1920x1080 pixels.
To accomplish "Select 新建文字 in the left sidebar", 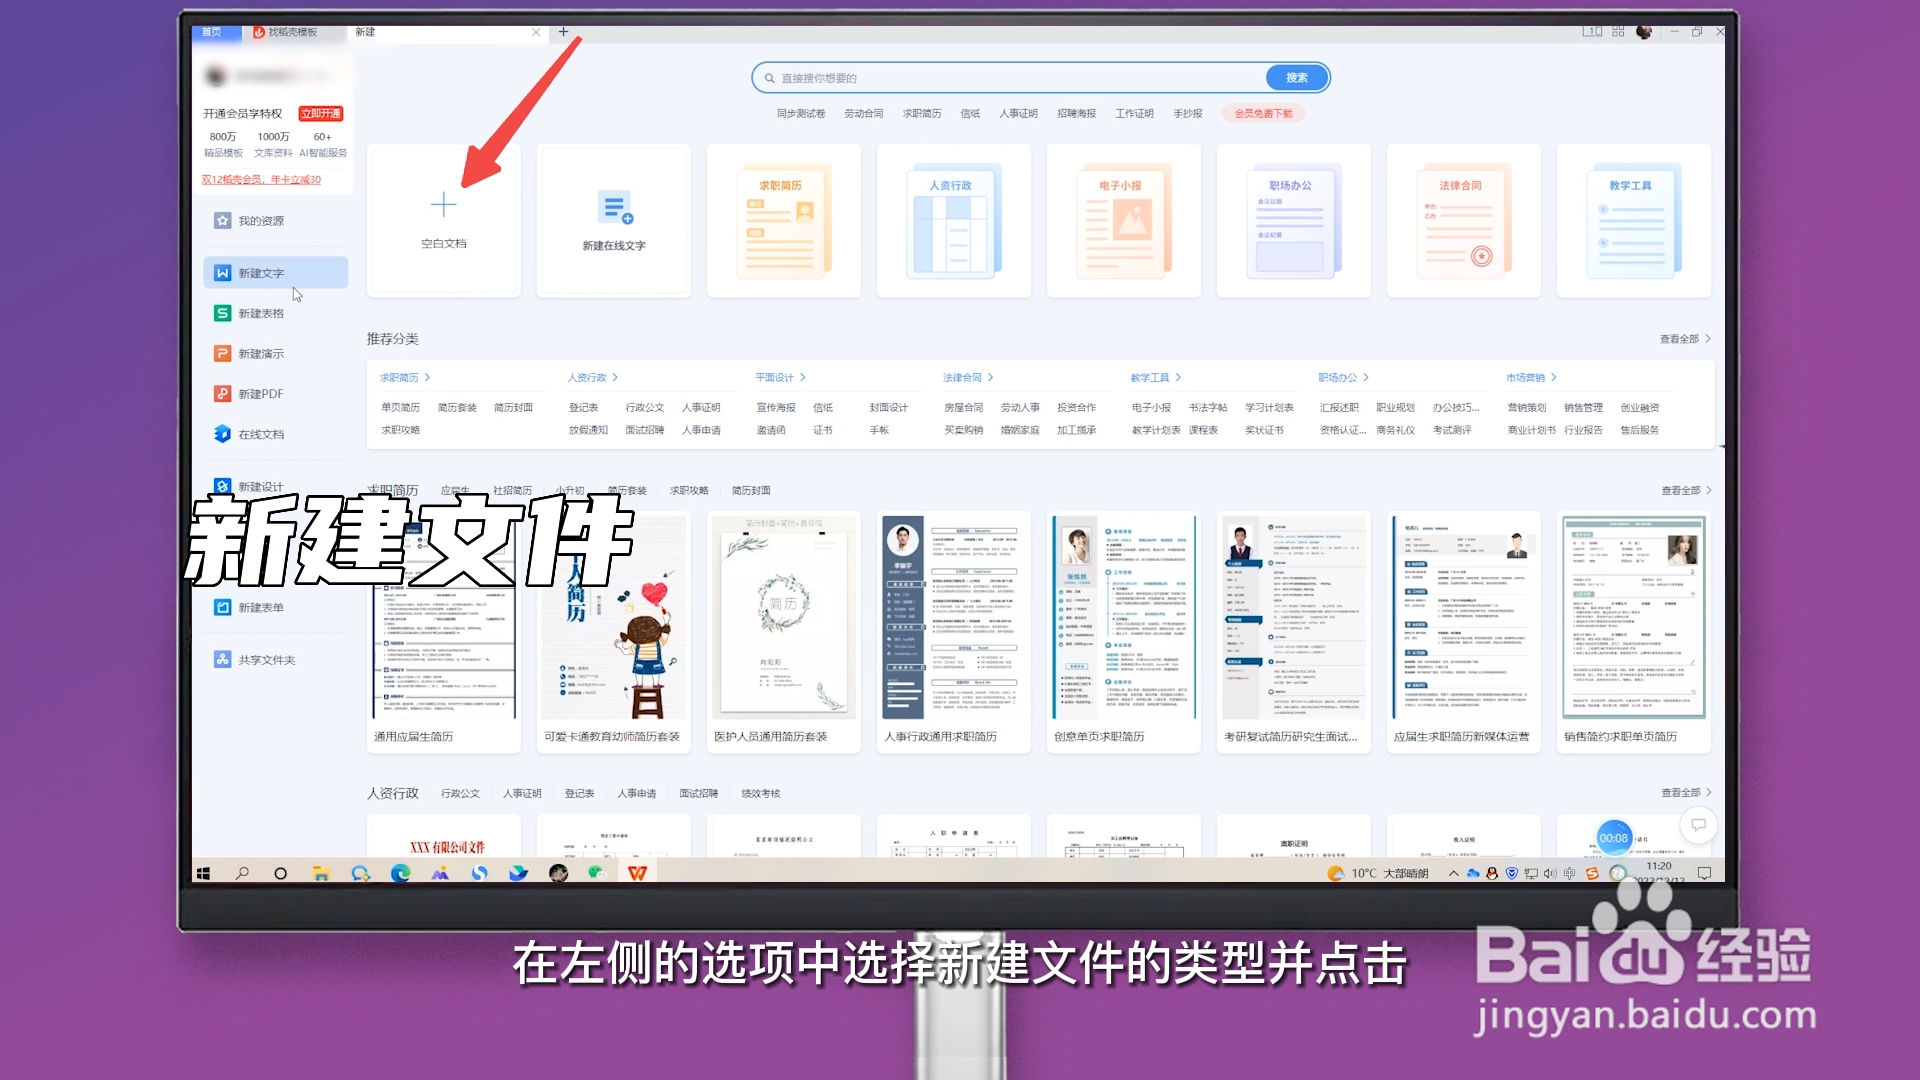I will point(275,273).
